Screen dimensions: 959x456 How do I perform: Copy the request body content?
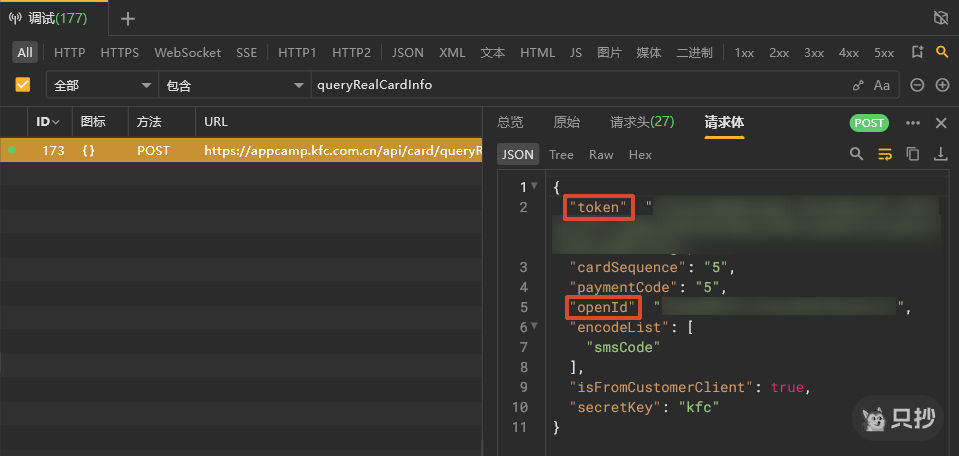(x=913, y=154)
